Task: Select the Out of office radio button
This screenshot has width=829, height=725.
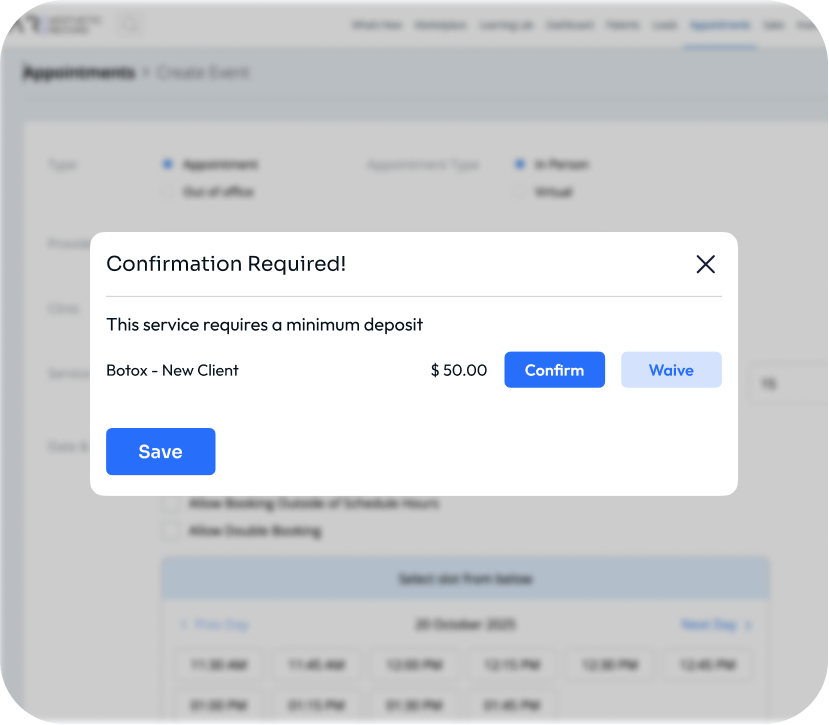Action: click(167, 191)
